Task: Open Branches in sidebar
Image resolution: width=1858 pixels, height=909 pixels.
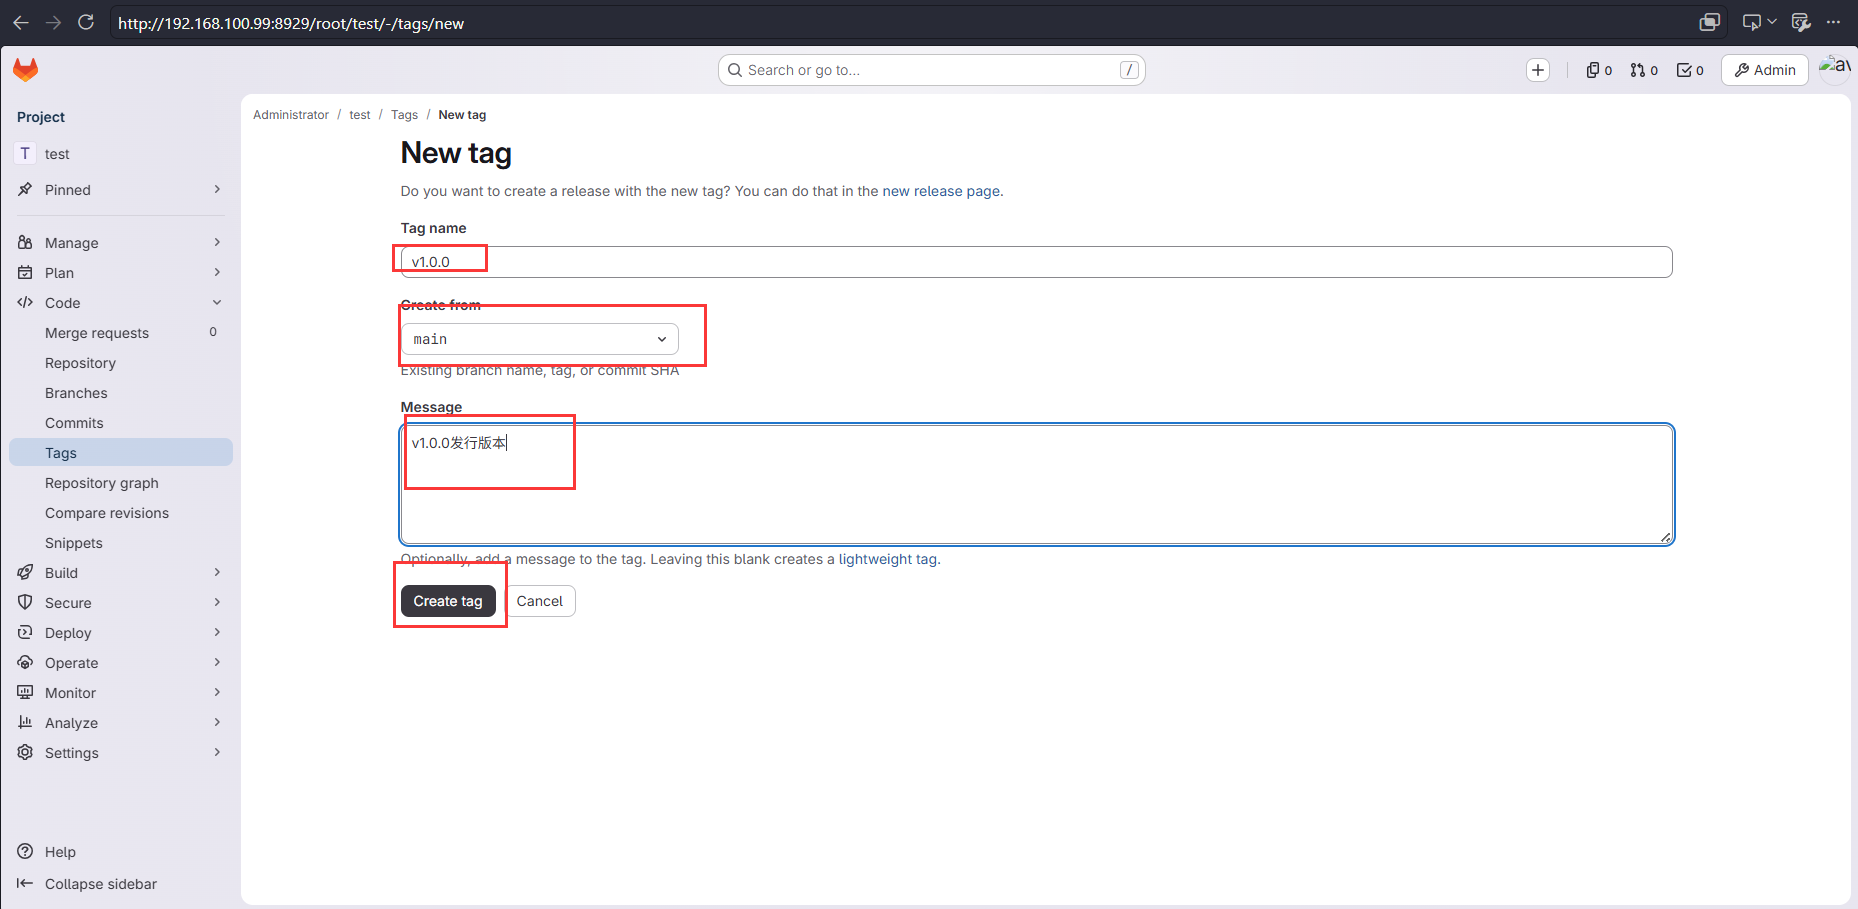Action: (120, 393)
